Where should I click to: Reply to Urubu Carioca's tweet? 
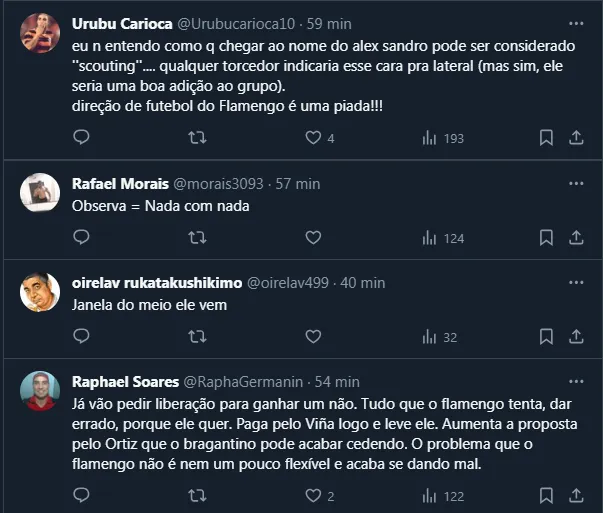83,138
